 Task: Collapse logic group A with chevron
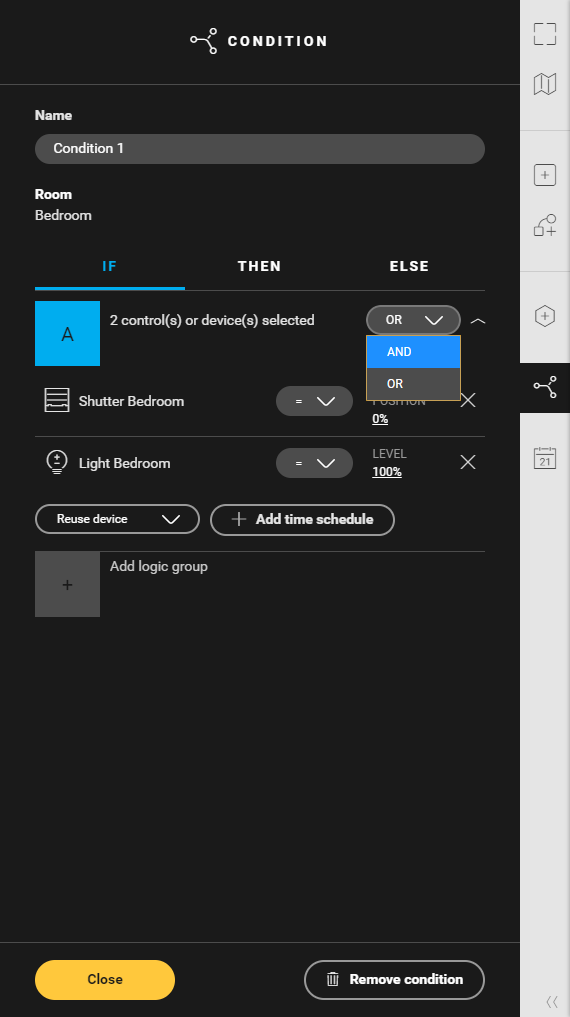point(478,320)
